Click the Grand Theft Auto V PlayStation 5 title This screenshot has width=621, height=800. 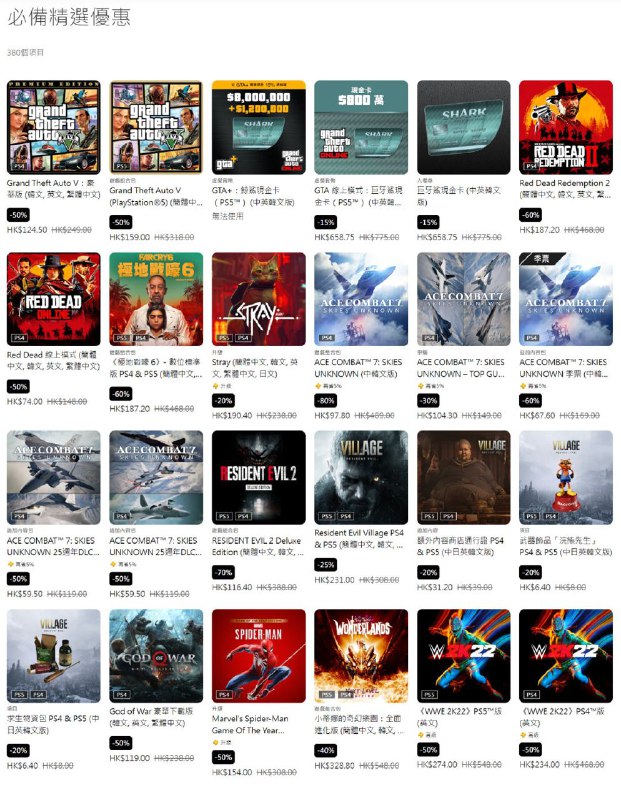tap(156, 196)
